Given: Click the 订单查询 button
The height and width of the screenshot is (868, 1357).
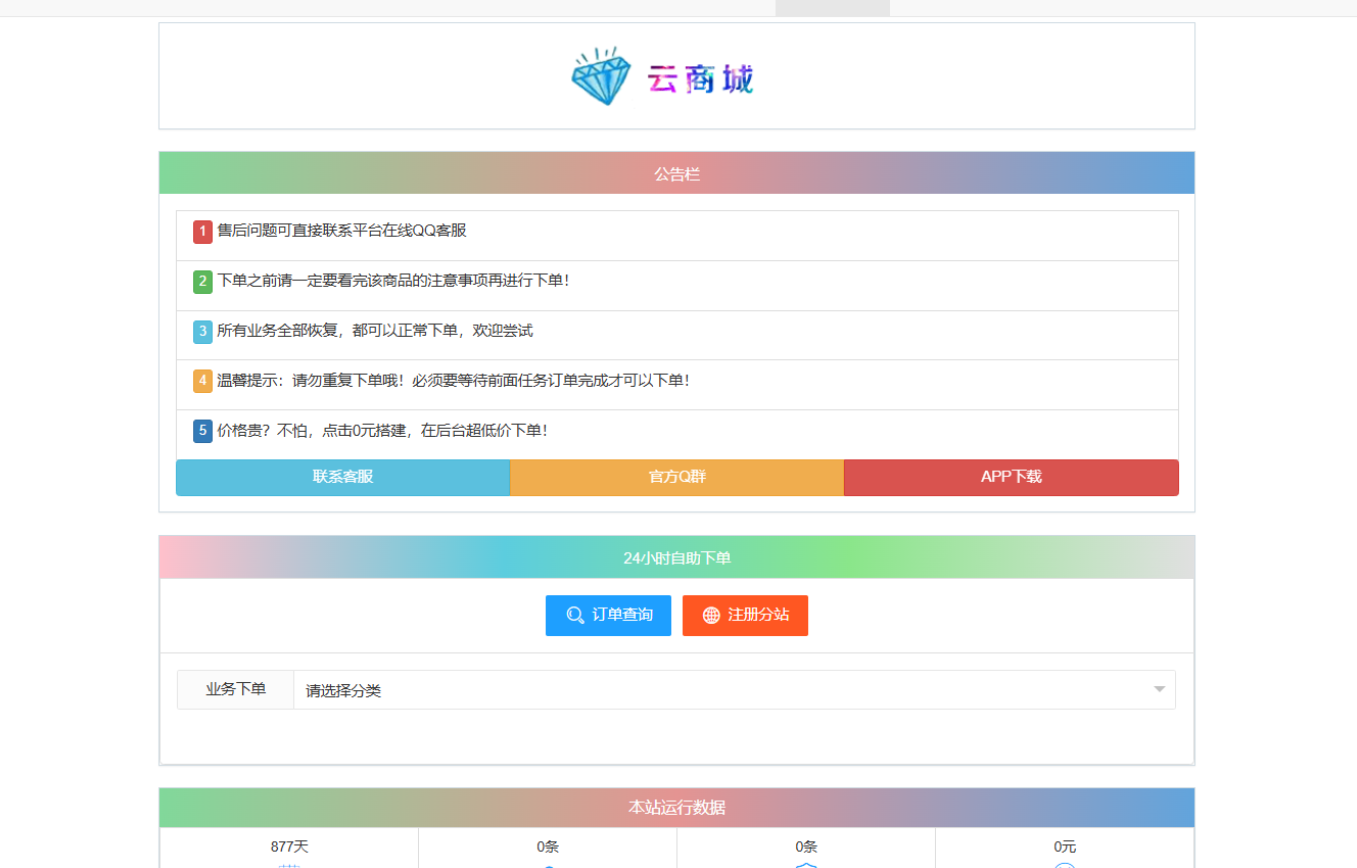Looking at the screenshot, I should pos(608,615).
